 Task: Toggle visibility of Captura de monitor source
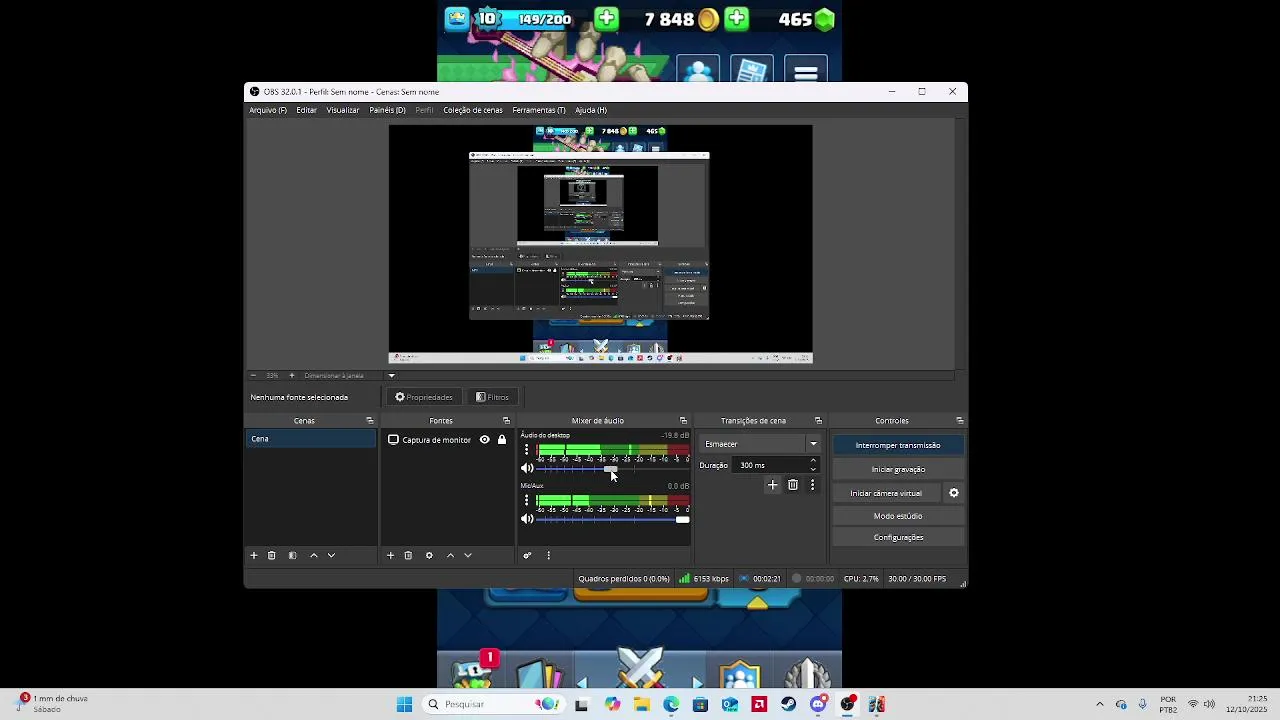click(x=484, y=440)
